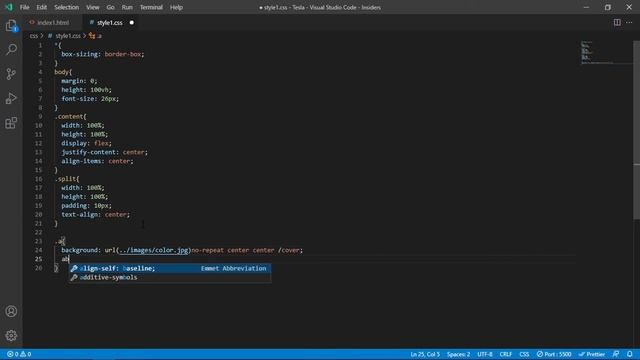
Task: Open the Go menu
Action: 110,7
